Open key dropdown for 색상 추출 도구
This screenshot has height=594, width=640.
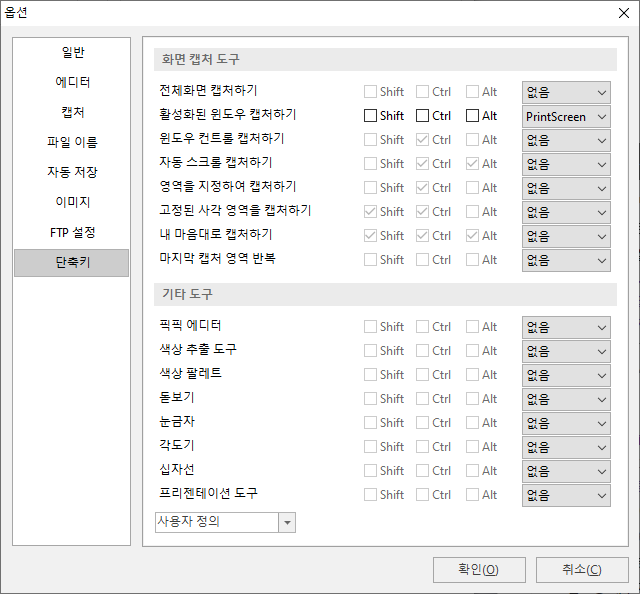pyautogui.click(x=566, y=352)
